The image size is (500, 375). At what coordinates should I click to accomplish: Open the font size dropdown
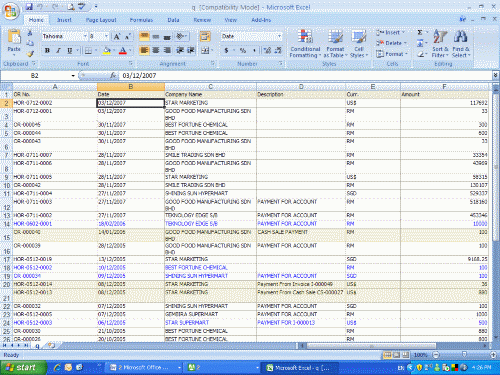pyautogui.click(x=106, y=36)
